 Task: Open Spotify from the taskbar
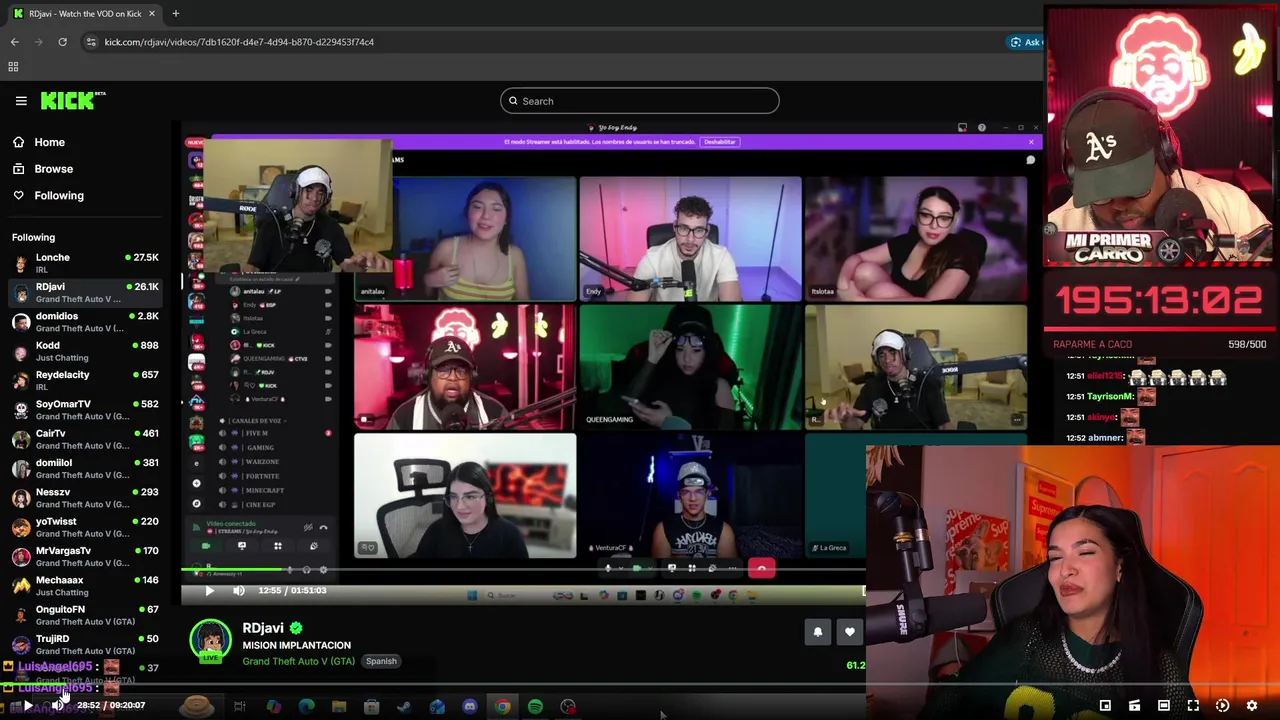pos(535,707)
